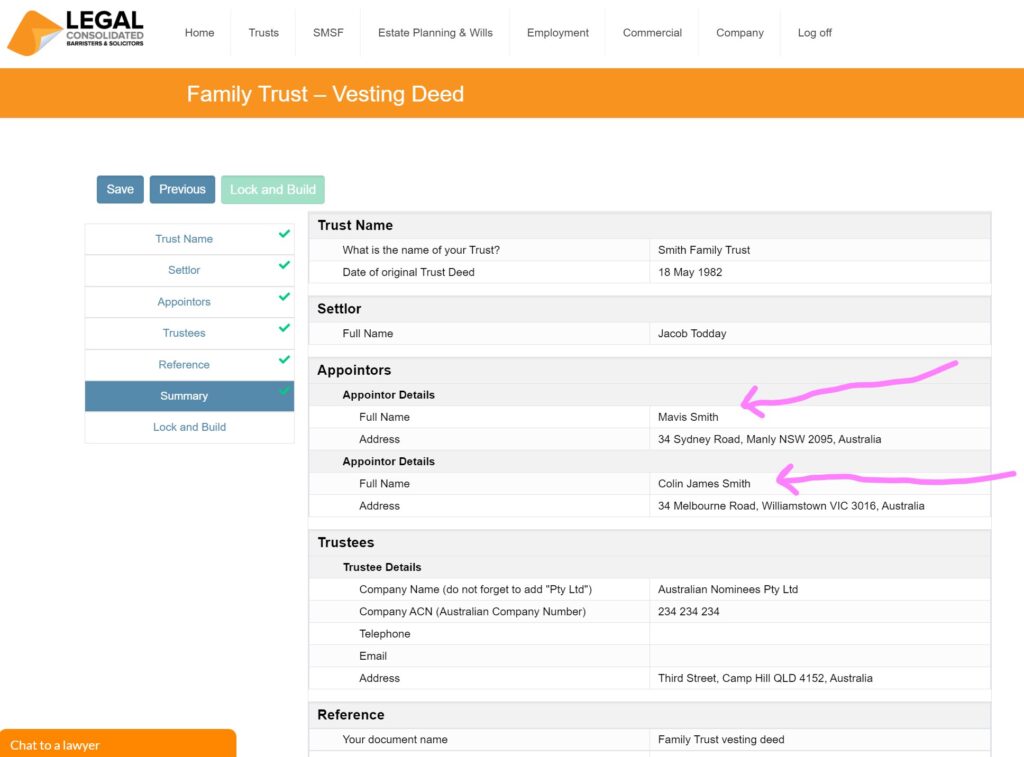1024x757 pixels.
Task: Click the green checkmark beside Reference
Action: [285, 359]
